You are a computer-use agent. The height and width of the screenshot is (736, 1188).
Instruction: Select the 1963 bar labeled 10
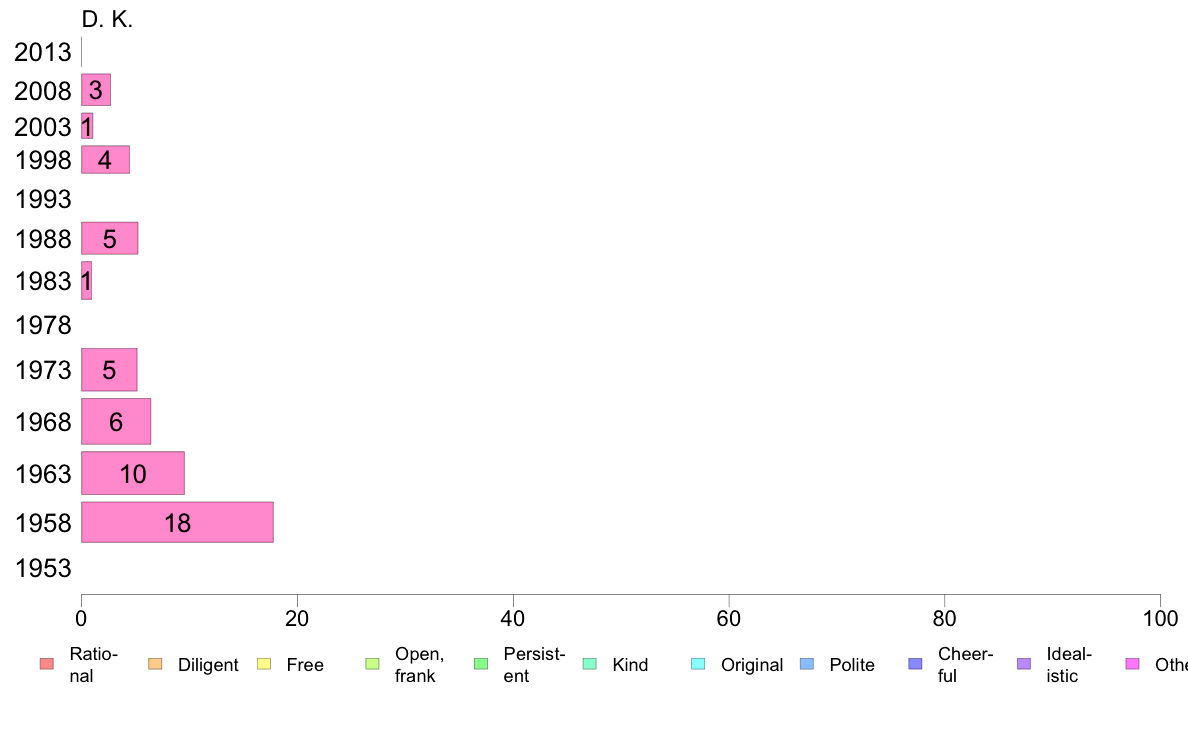133,473
